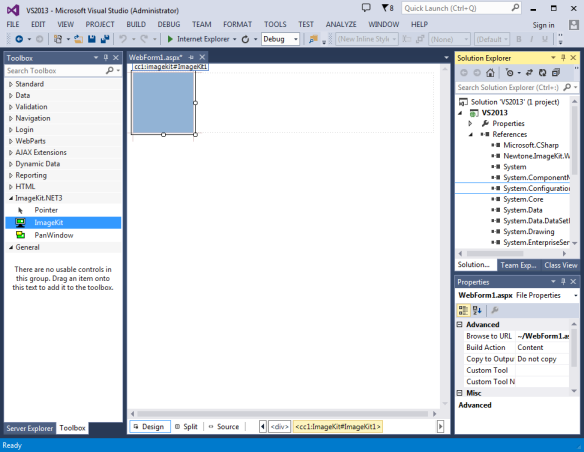Collapse the Advanced category in Properties
This screenshot has height=452, width=584.
(x=460, y=325)
